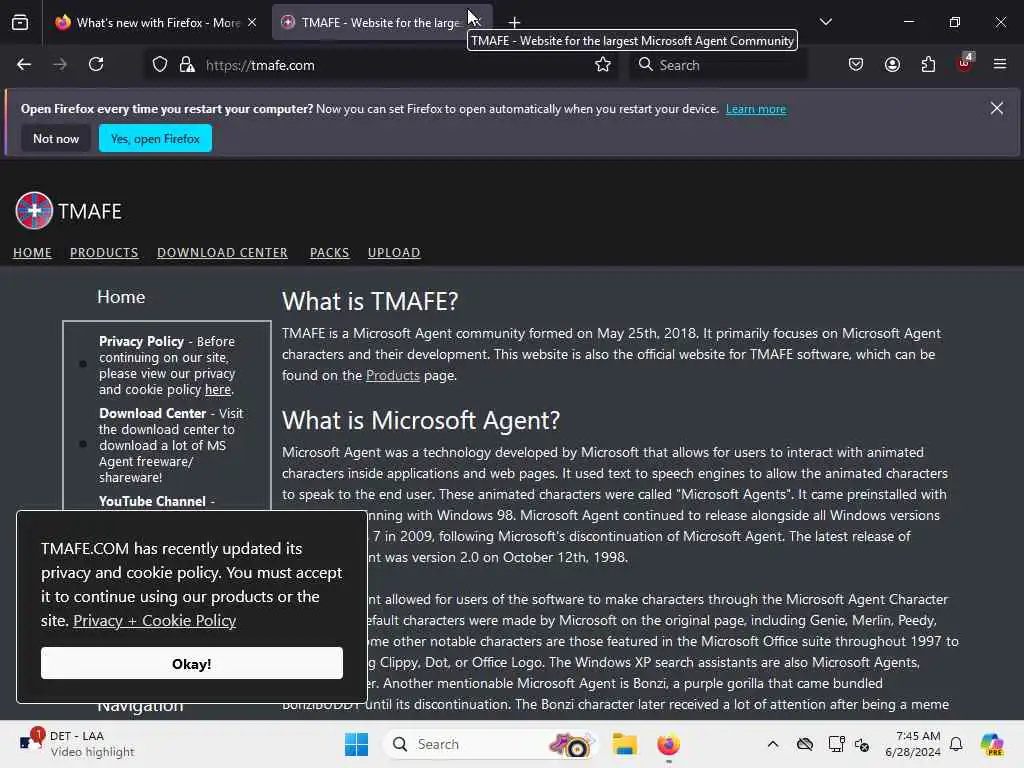The height and width of the screenshot is (768, 1024).
Task: Follow the privacy policy "here" link
Action: pos(217,390)
